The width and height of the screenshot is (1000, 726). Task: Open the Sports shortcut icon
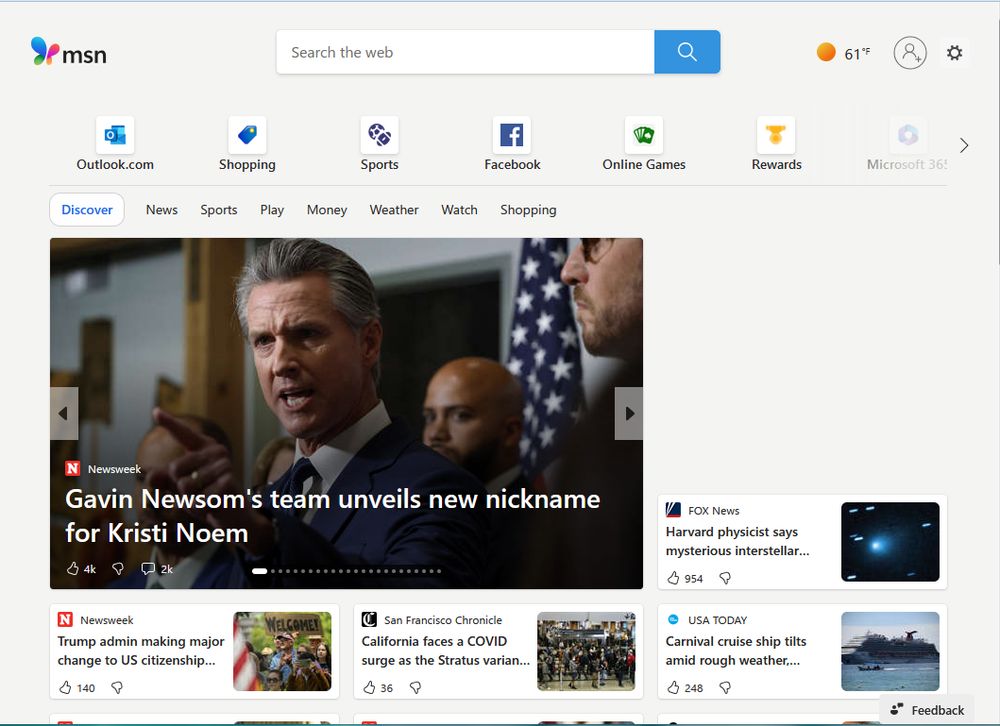(x=379, y=135)
